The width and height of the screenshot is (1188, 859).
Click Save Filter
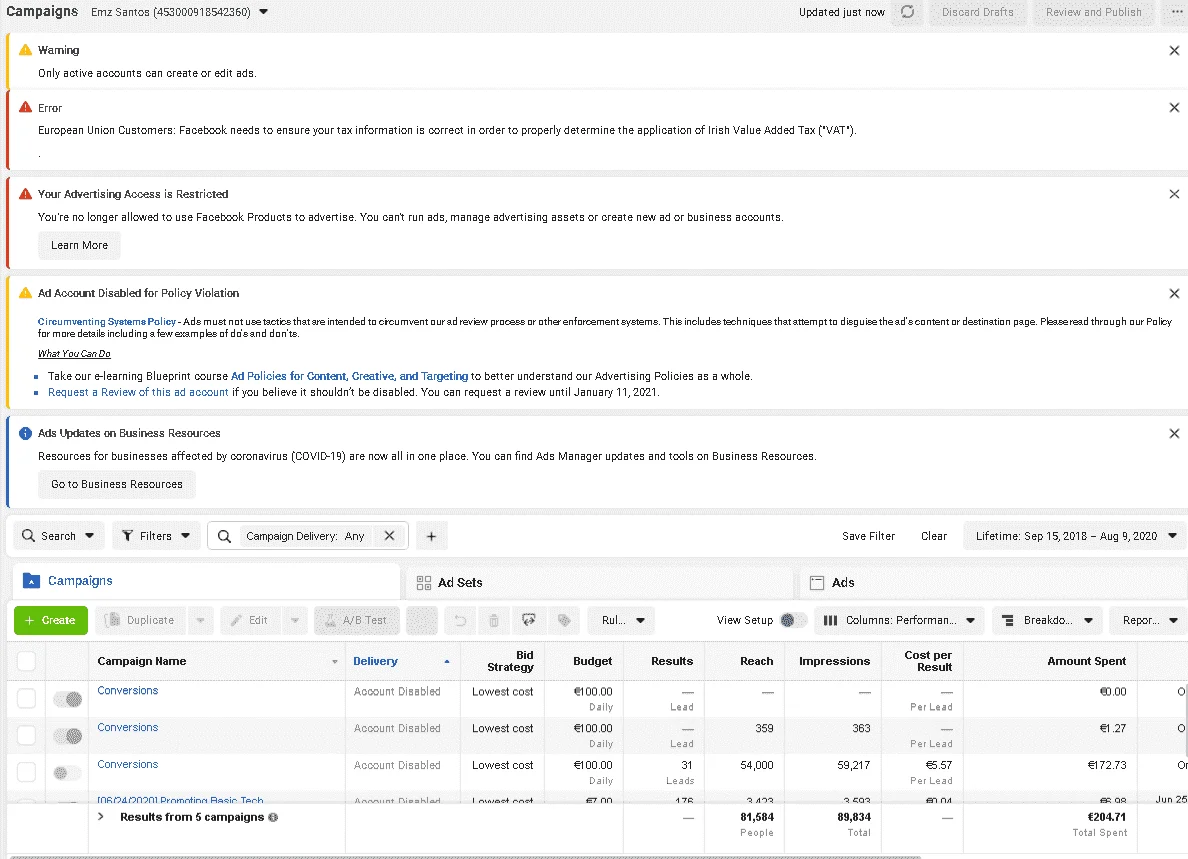pyautogui.click(x=868, y=536)
